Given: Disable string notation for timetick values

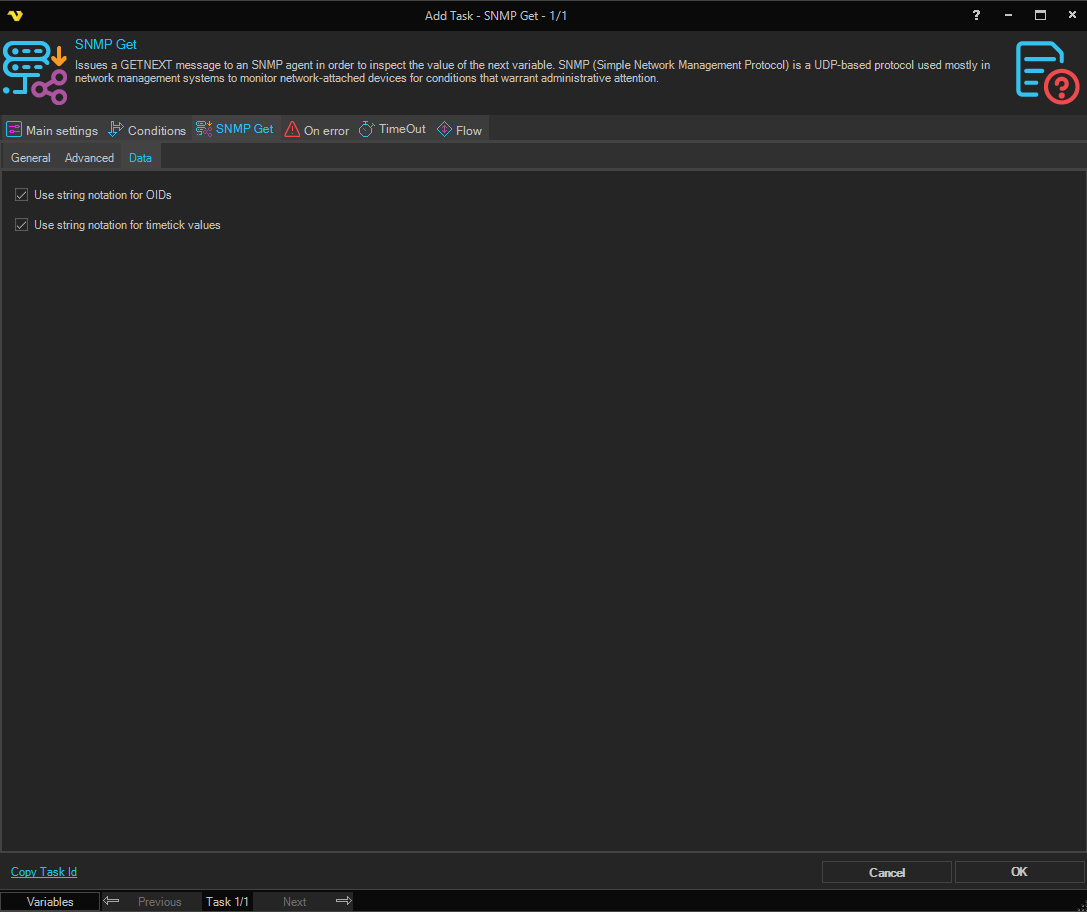Looking at the screenshot, I should 22,225.
